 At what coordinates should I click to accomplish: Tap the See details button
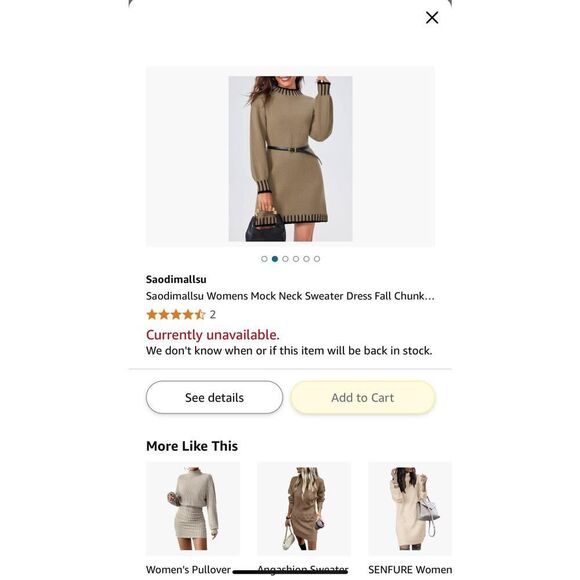coord(215,398)
